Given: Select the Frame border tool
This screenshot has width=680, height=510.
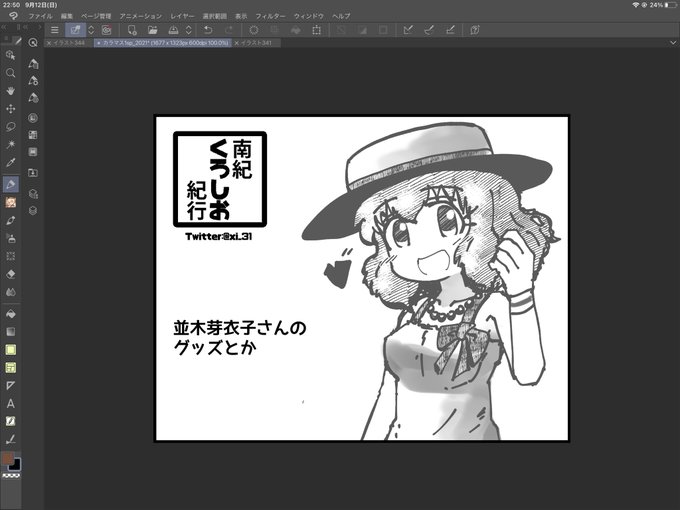Looking at the screenshot, I should coord(10,367).
